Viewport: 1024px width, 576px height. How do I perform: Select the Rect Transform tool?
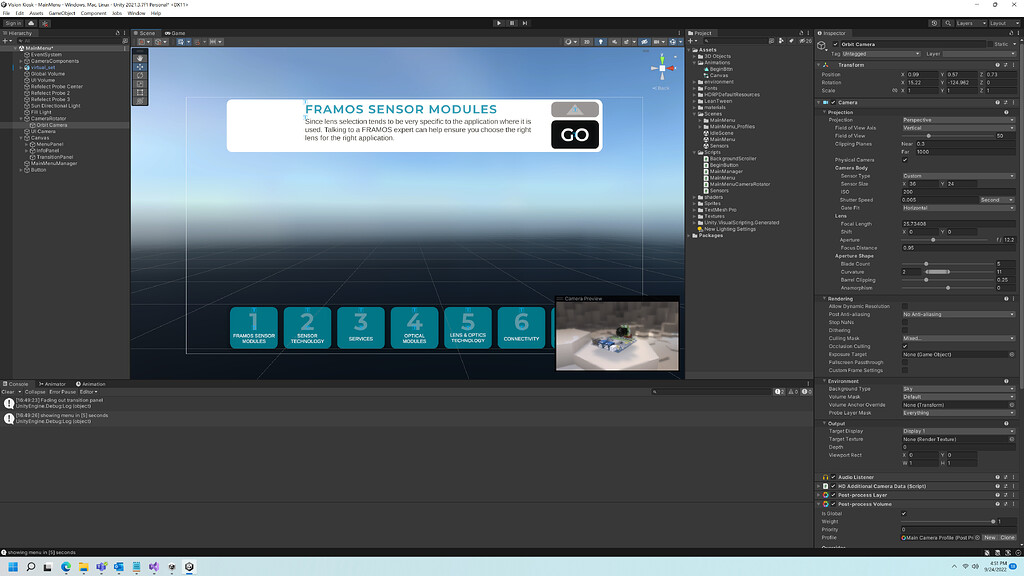tap(138, 91)
